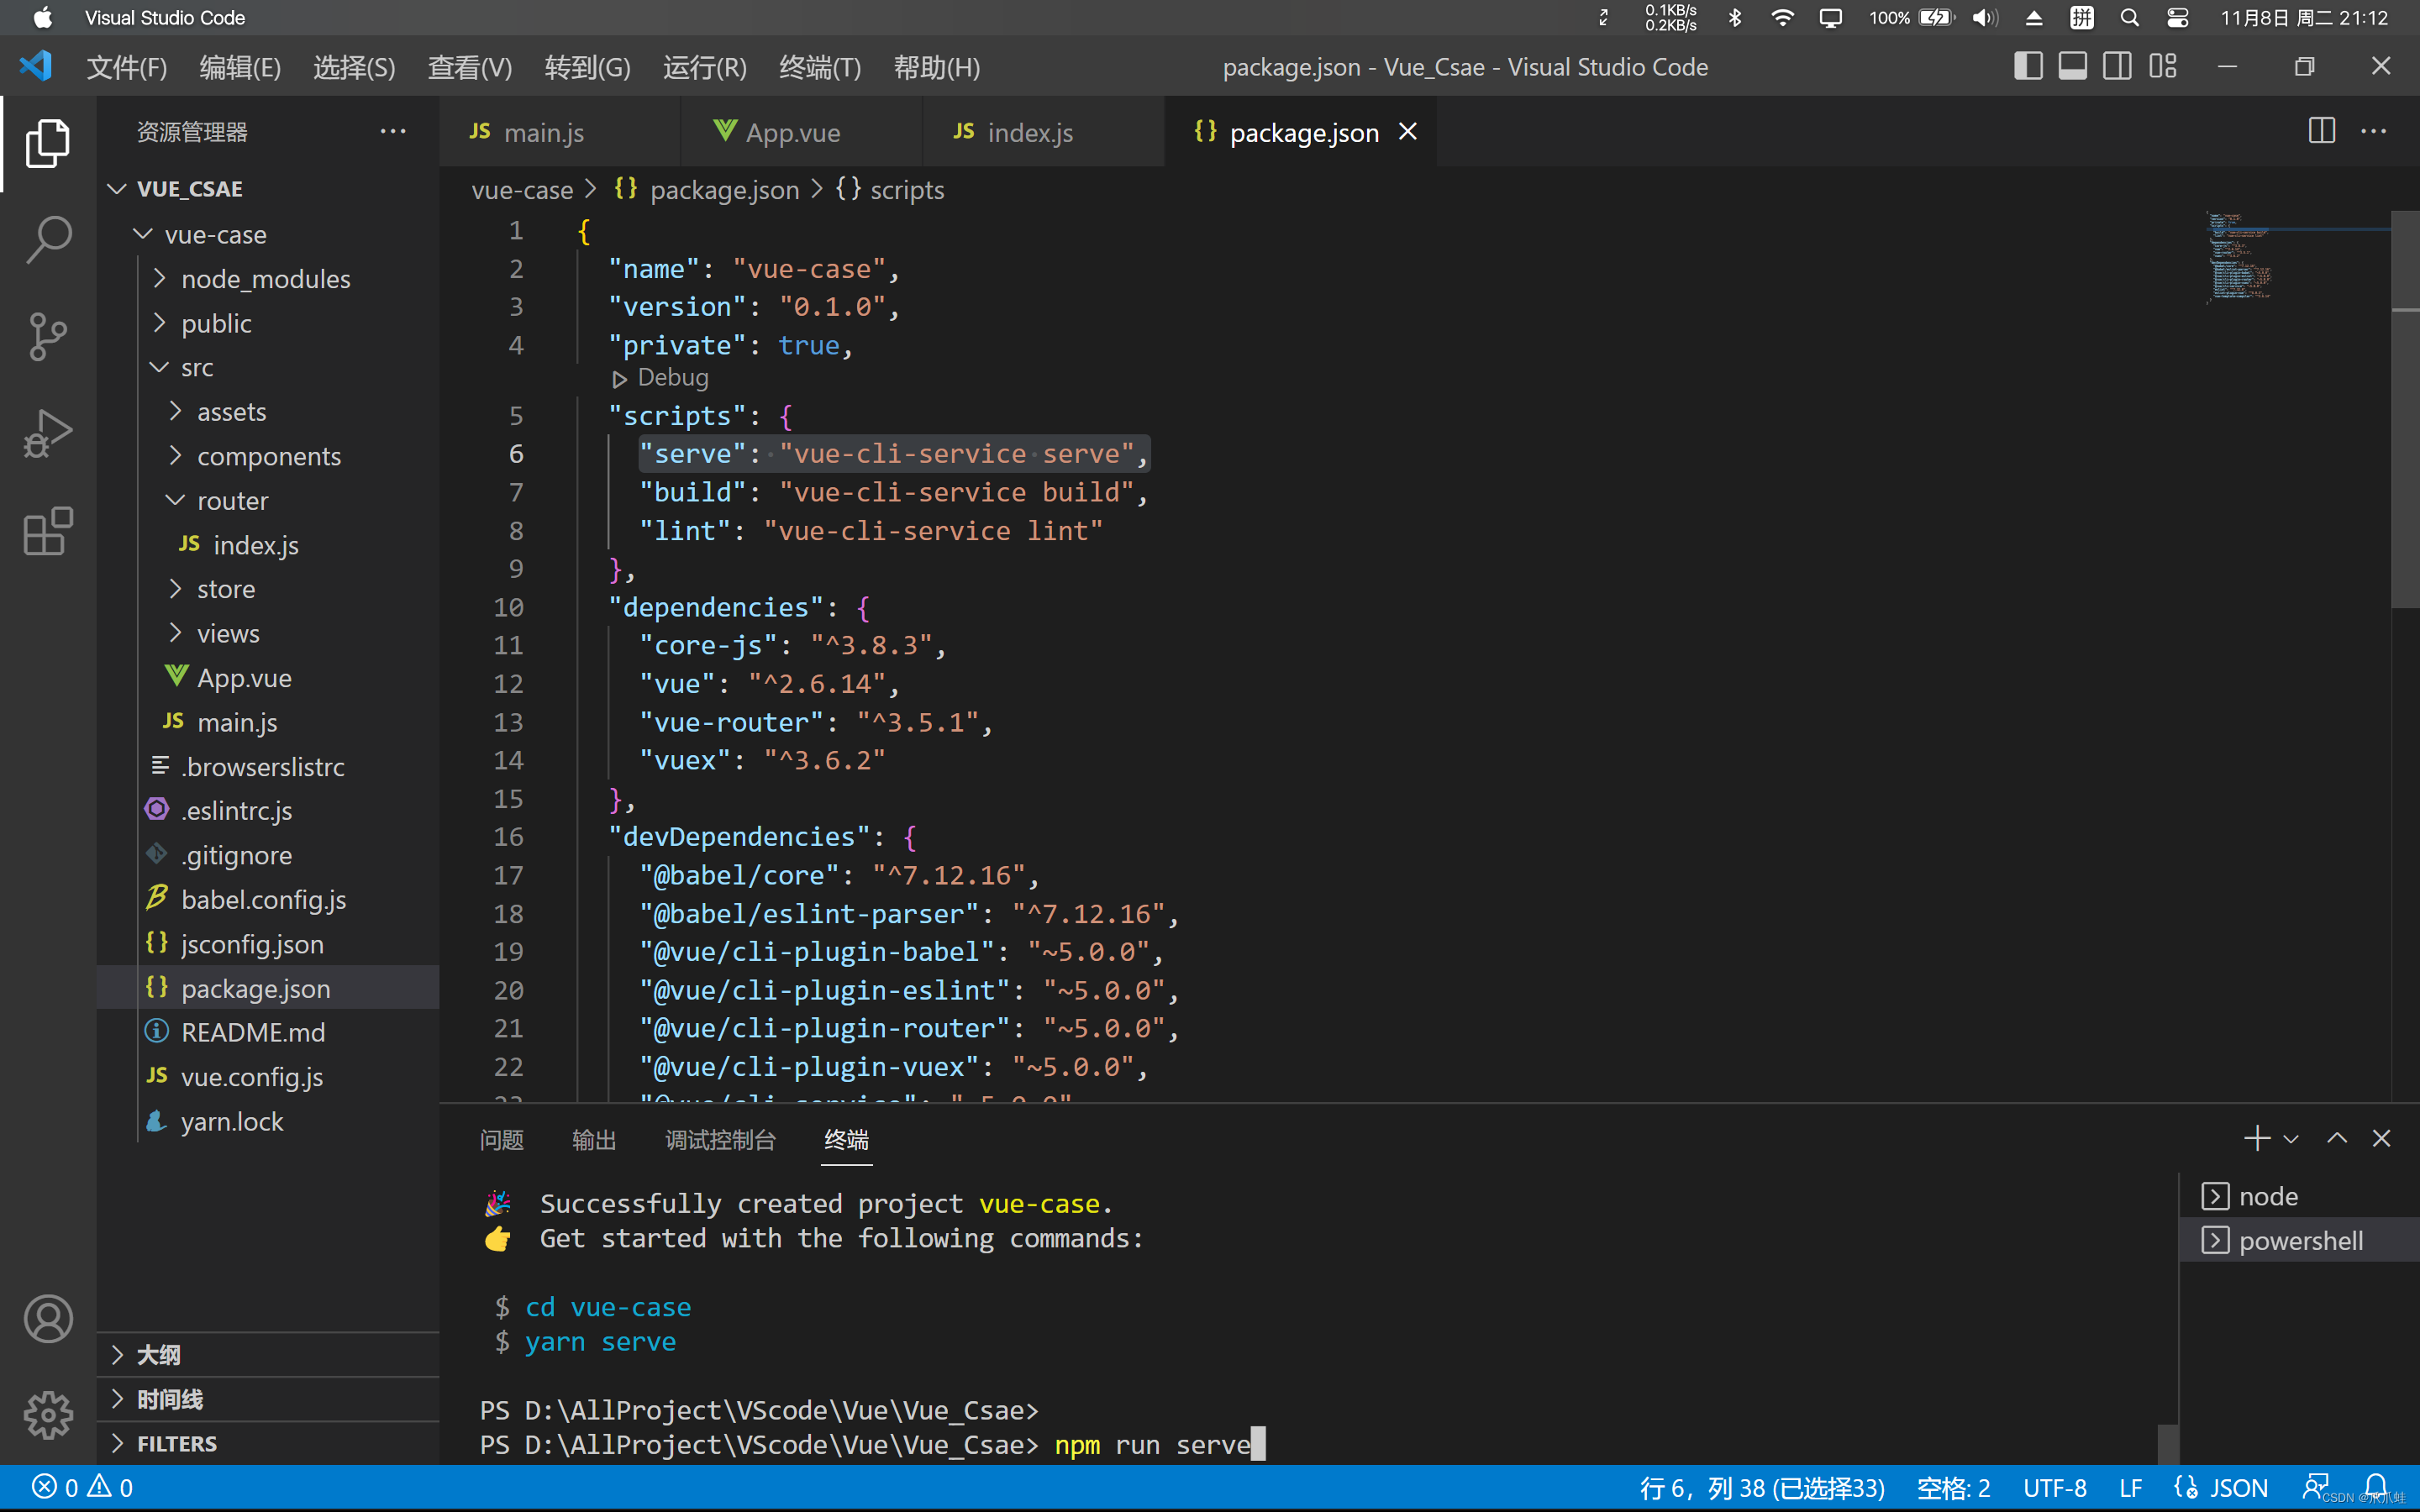Open the Explorer view in activity bar
Screen dimensions: 2420x1512
tap(47, 144)
